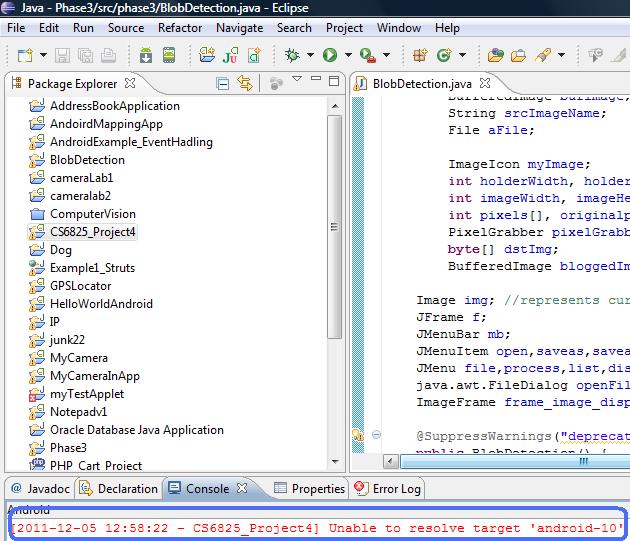Image resolution: width=630 pixels, height=541 pixels.
Task: Click the Open Type toolbar icon
Action: pyautogui.click(x=497, y=55)
